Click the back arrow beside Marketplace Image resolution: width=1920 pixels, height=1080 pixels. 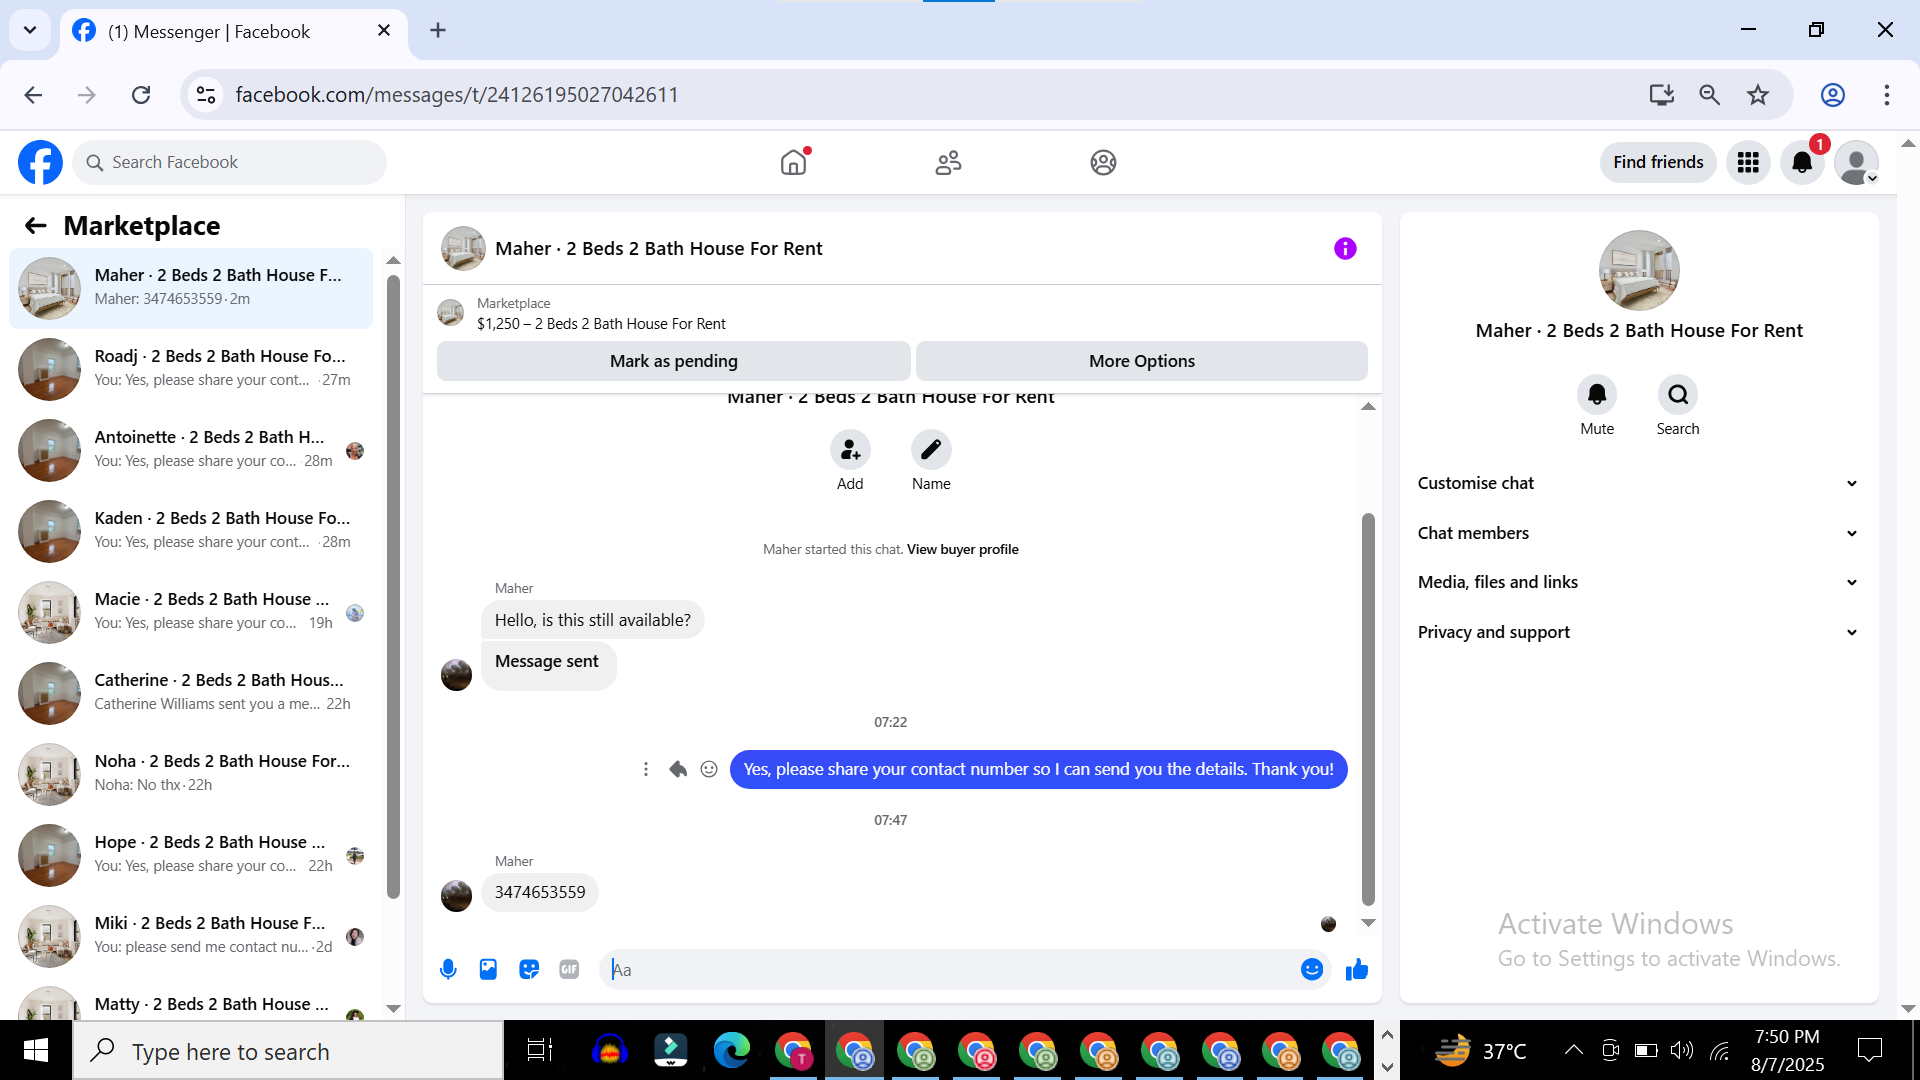(x=36, y=226)
